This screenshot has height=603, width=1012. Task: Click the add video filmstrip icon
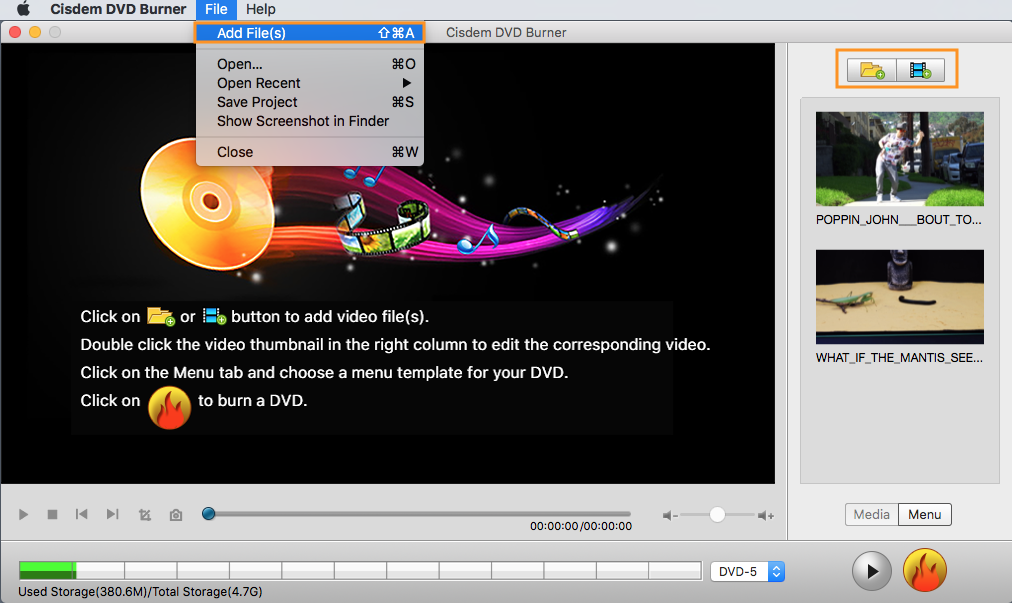(920, 70)
